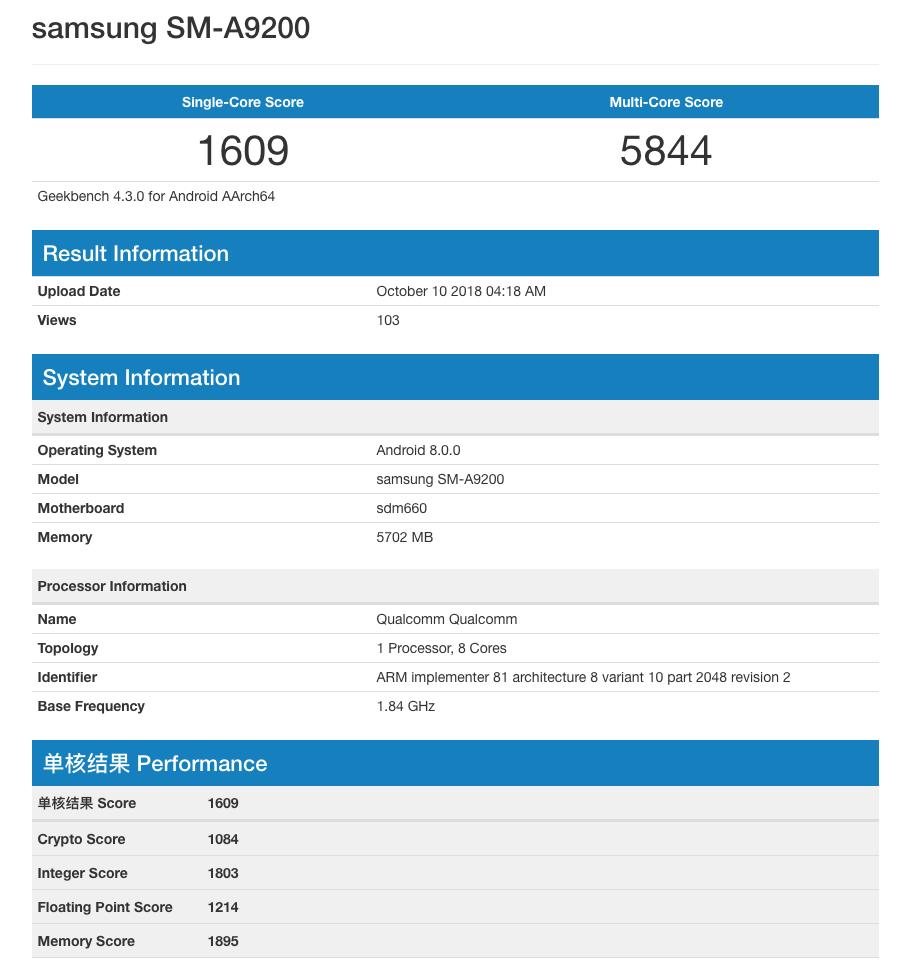
Task: Click the samsung SM-A9200 page title
Action: click(171, 28)
